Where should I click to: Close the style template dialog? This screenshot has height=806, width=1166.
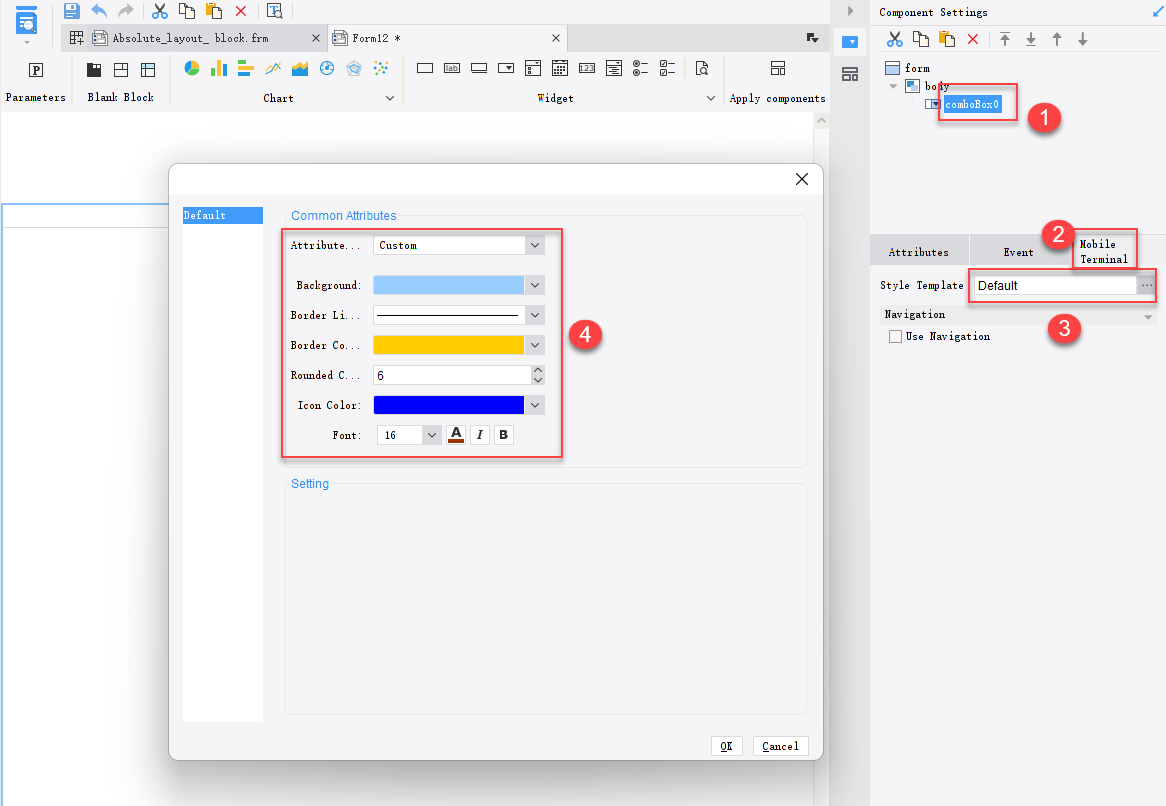pyautogui.click(x=802, y=179)
